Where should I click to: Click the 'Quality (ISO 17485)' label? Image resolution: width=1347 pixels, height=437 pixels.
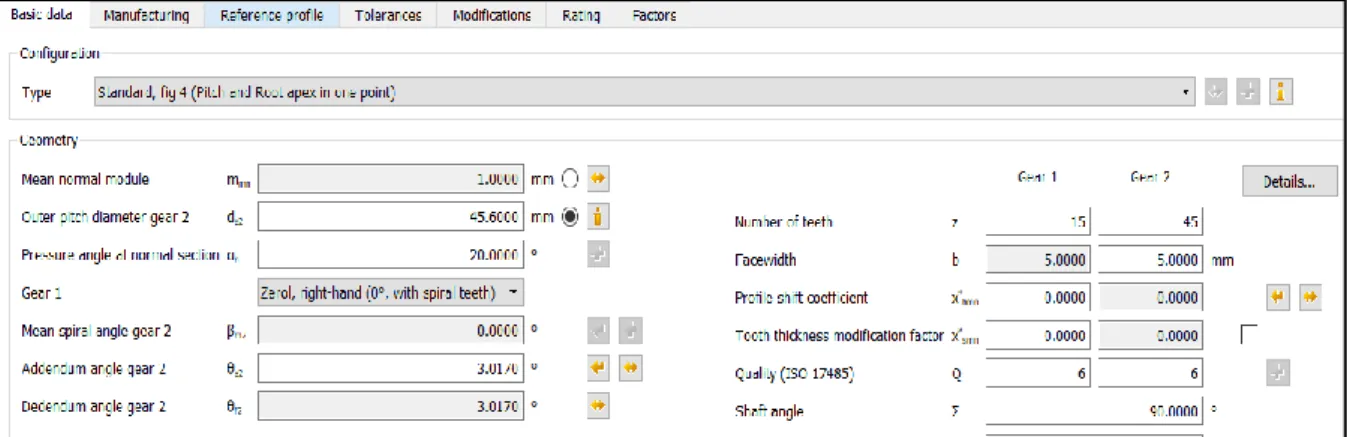pyautogui.click(x=794, y=374)
